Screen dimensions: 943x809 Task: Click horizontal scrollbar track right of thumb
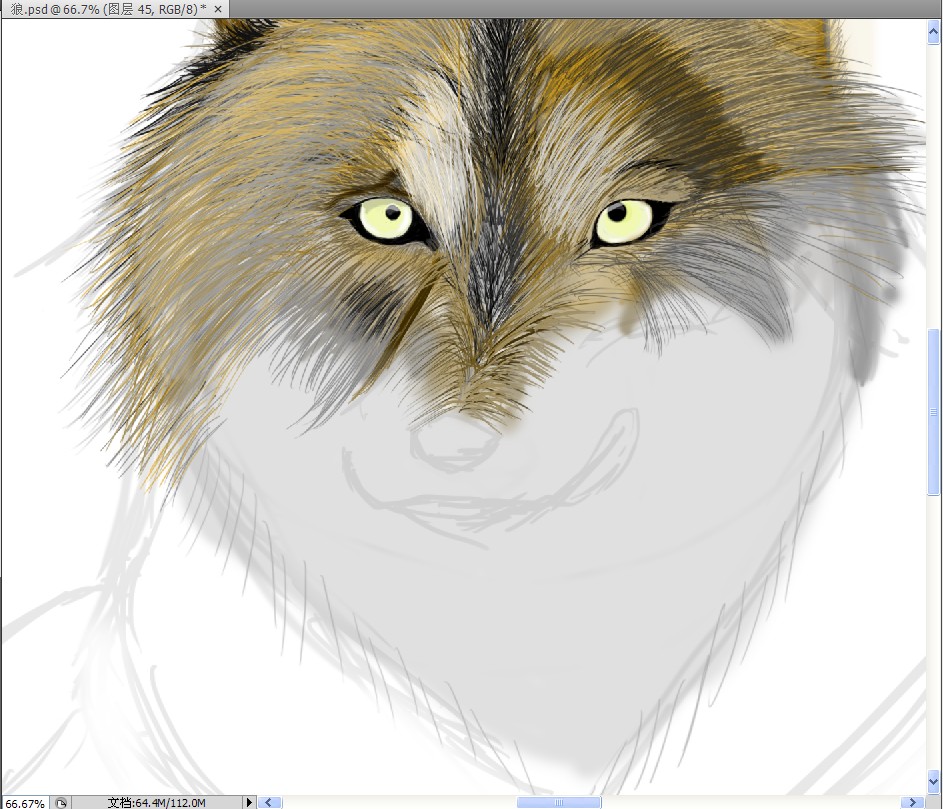pyautogui.click(x=750, y=802)
